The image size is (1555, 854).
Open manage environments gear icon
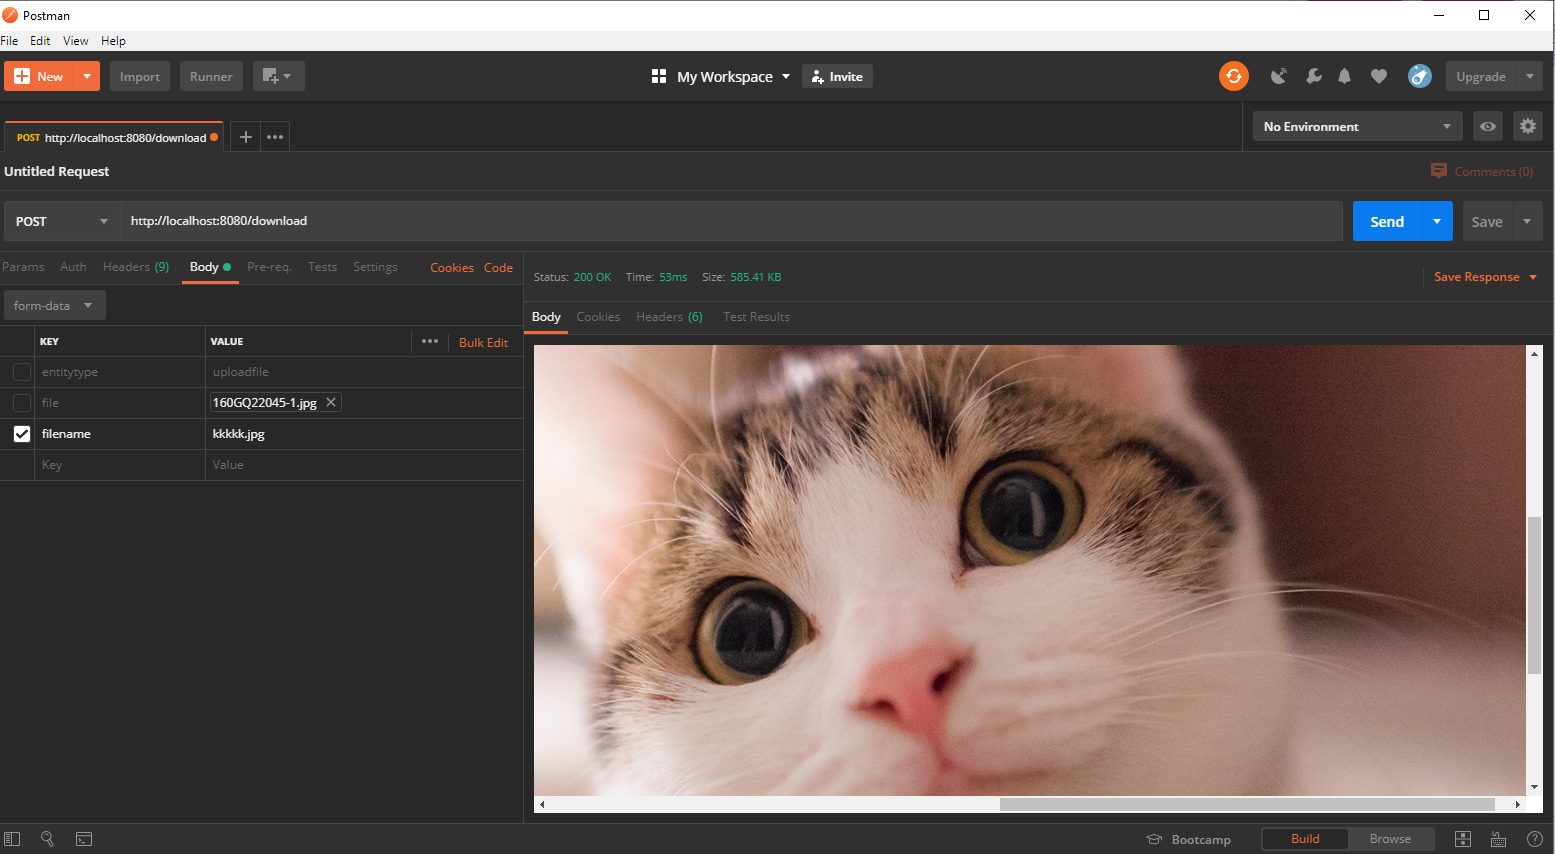(1527, 126)
